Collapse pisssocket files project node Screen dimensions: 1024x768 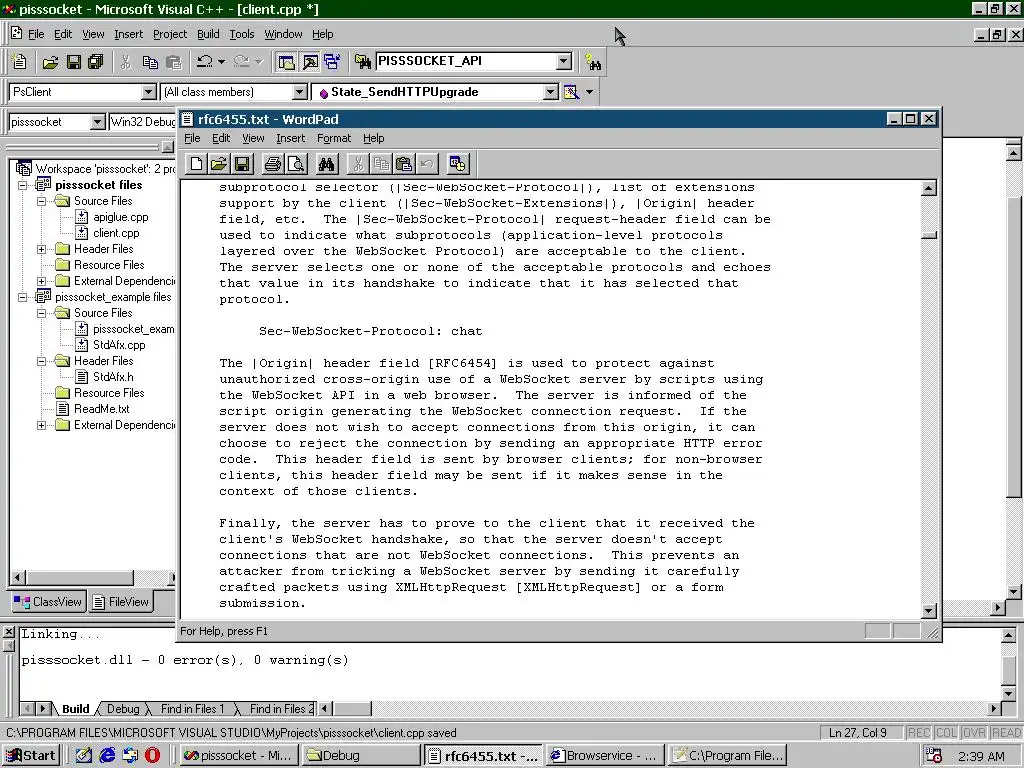(x=23, y=185)
